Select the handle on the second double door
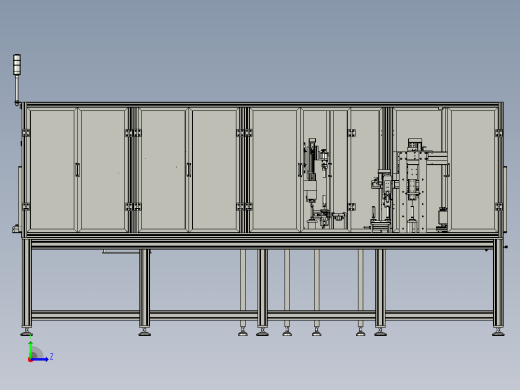The height and width of the screenshot is (390, 520). coord(189,170)
